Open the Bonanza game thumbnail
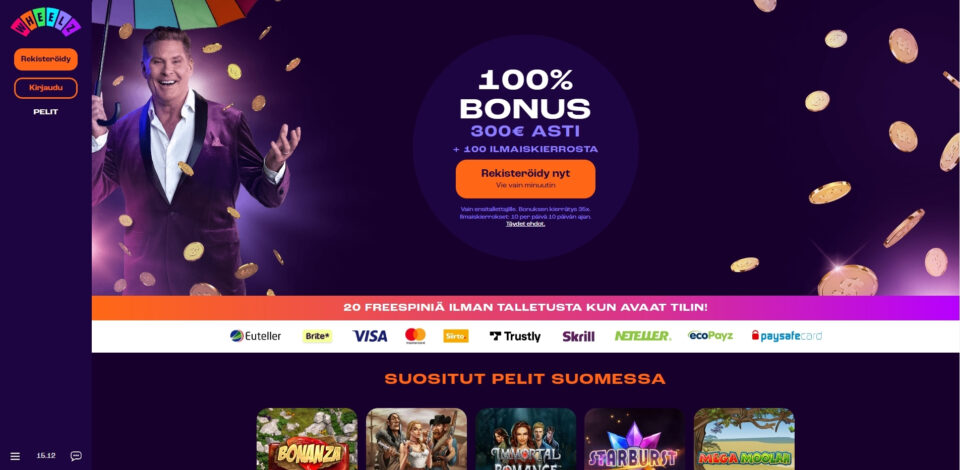Image resolution: width=960 pixels, height=470 pixels. (x=307, y=439)
